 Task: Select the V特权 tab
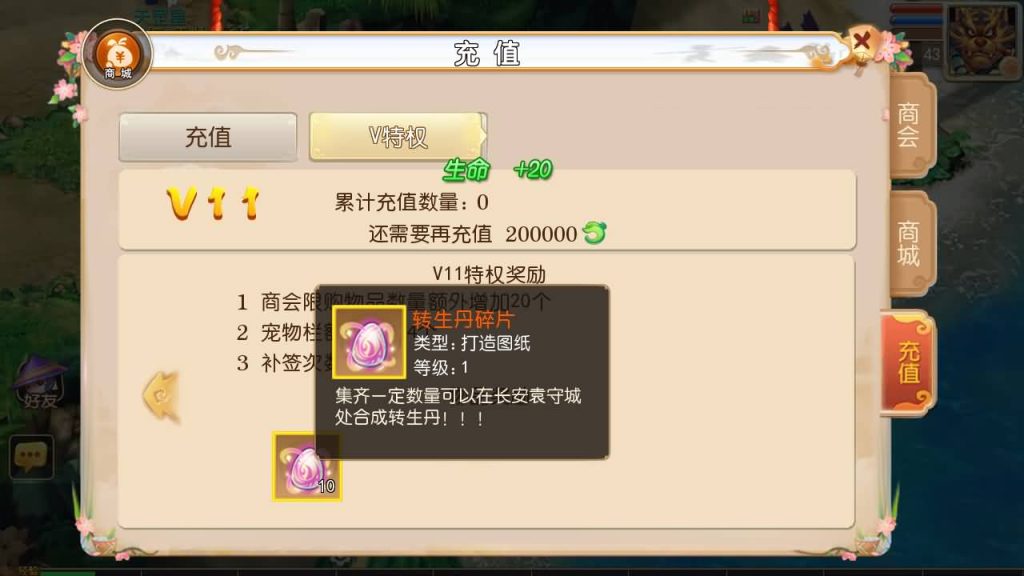coord(398,136)
